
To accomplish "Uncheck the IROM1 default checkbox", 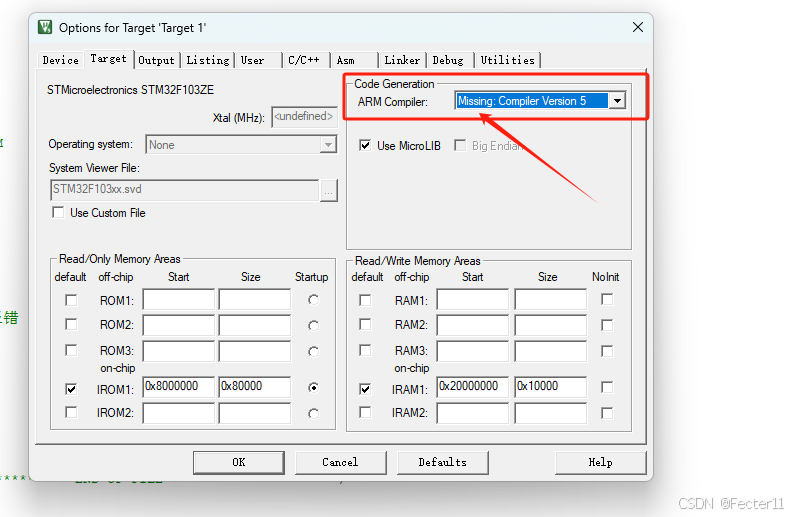I will click(x=71, y=389).
